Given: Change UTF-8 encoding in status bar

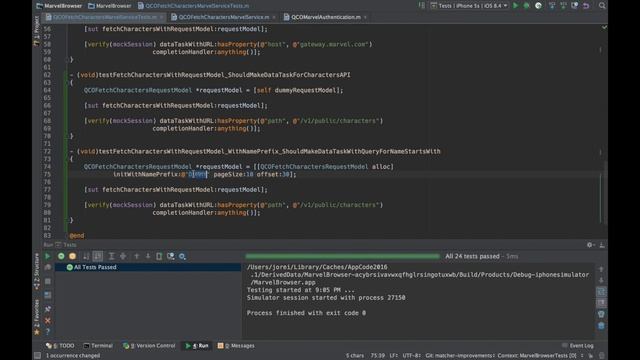Looking at the screenshot, I should (x=411, y=356).
